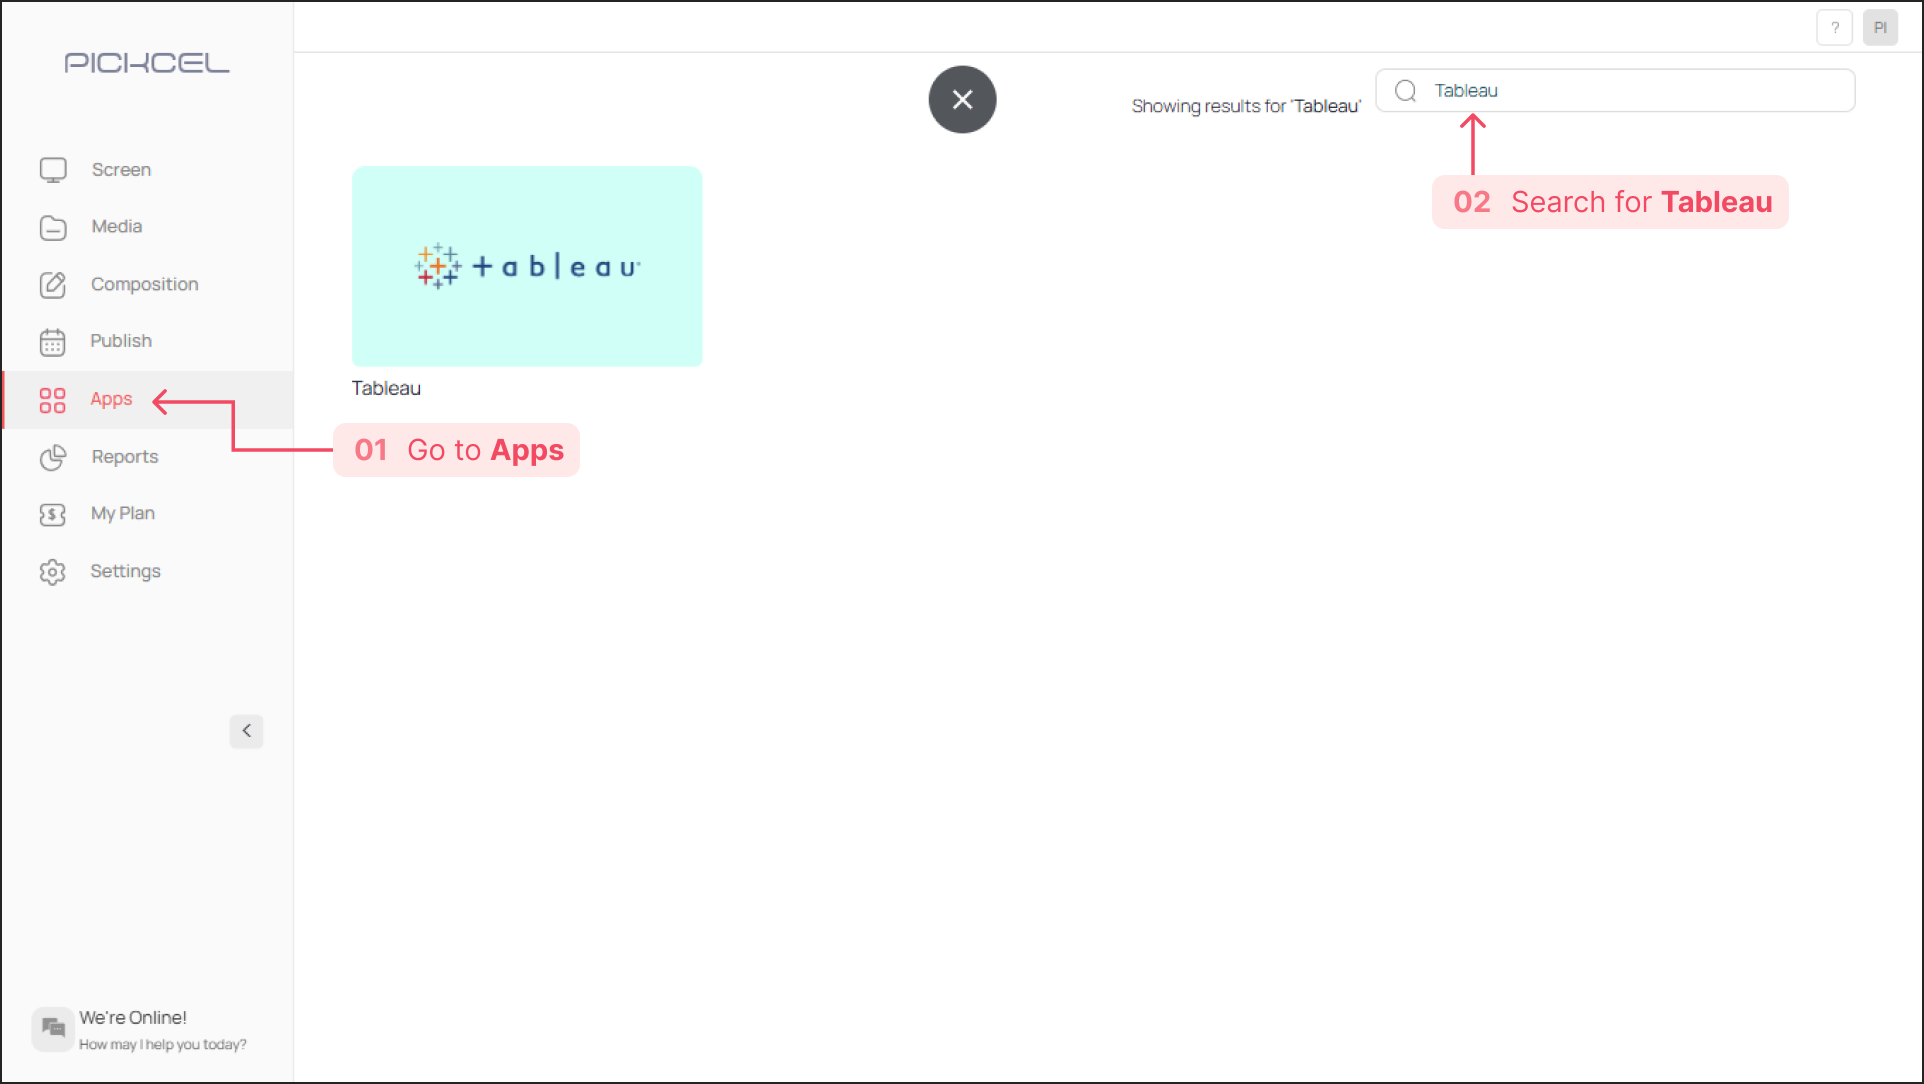Open the live chat bubble icon
The height and width of the screenshot is (1084, 1924).
(53, 1029)
